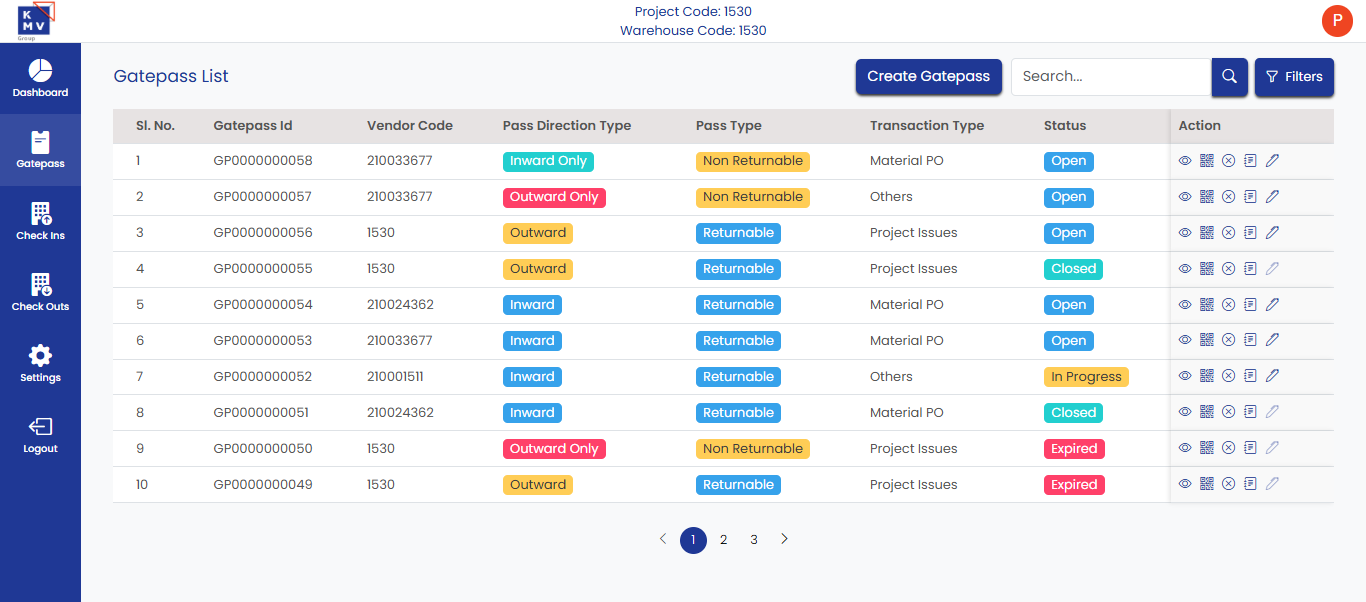Go to page 2 of gatepass list
Viewport: 1366px width, 602px height.
723,540
